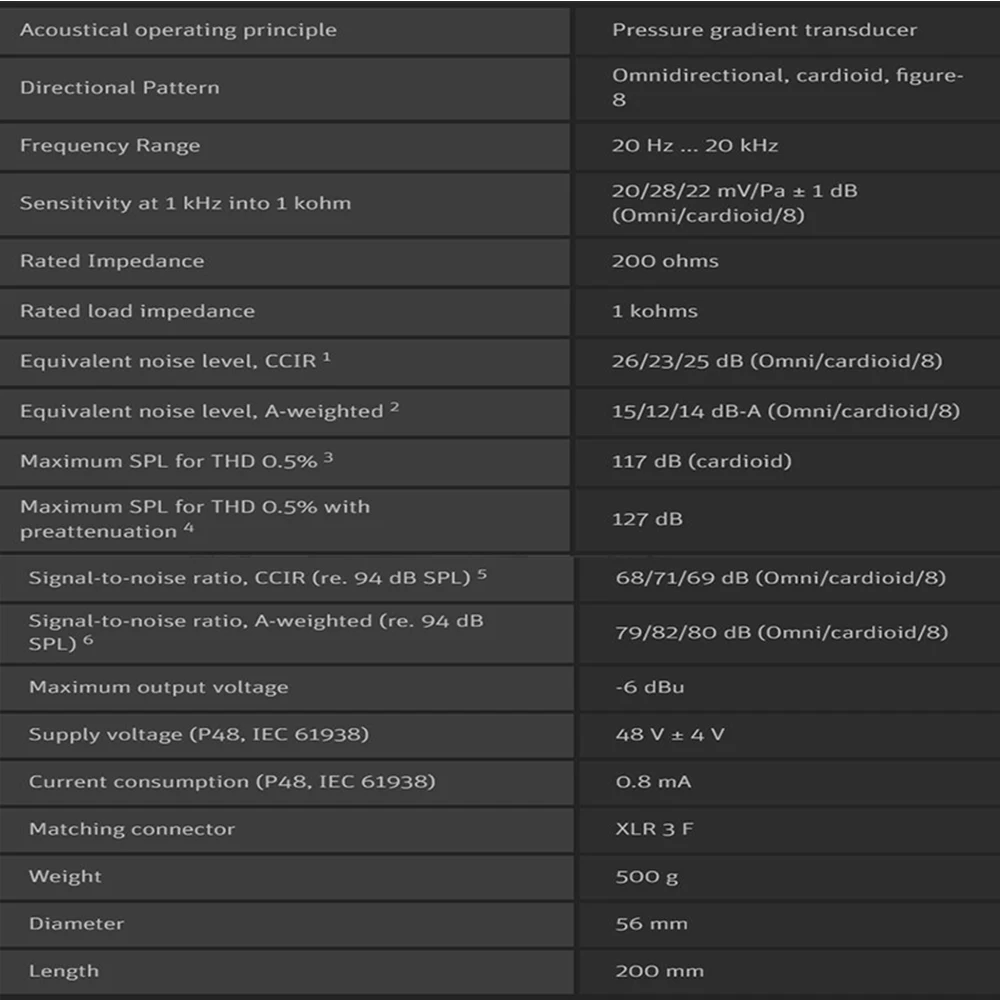1000x1000 pixels.
Task: Click footnote 2 beside A-weighted noise level
Action: tap(394, 406)
